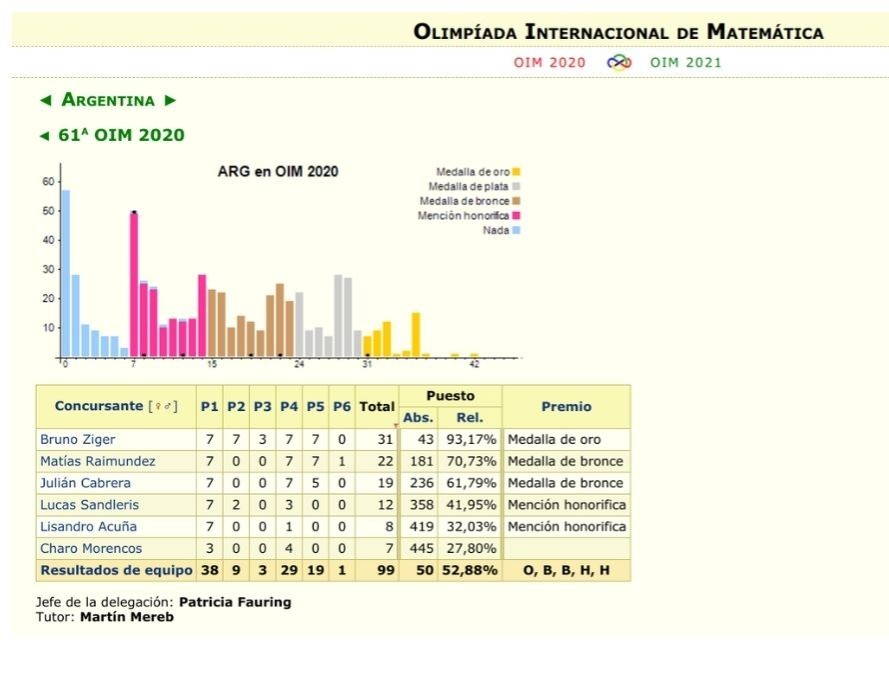889x683 pixels.
Task: Open Lisandro Acuña's contestant page
Action: click(x=88, y=527)
